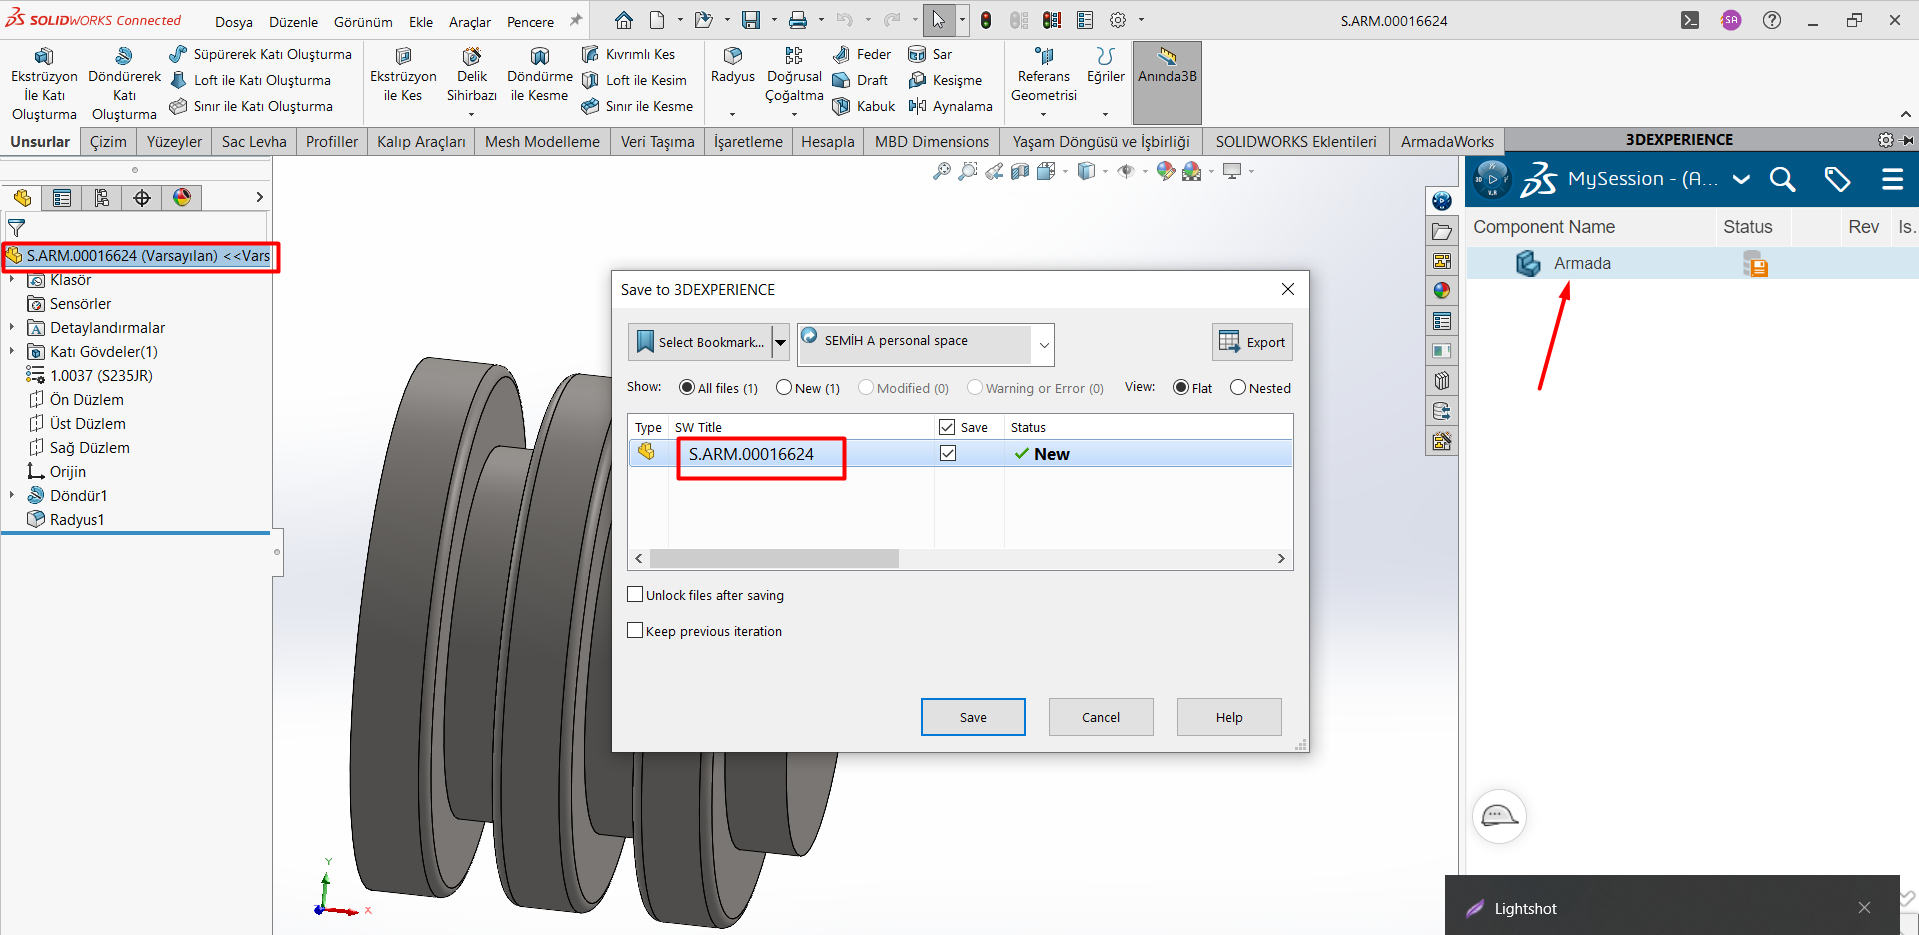Switch to the Sac Levha tab
The height and width of the screenshot is (935, 1919).
pyautogui.click(x=254, y=142)
